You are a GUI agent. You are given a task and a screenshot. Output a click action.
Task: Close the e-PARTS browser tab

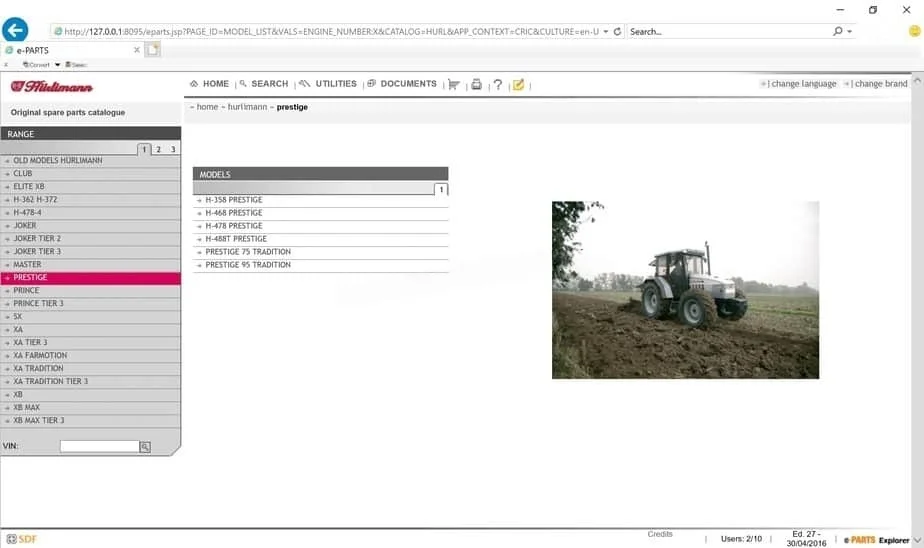point(137,50)
